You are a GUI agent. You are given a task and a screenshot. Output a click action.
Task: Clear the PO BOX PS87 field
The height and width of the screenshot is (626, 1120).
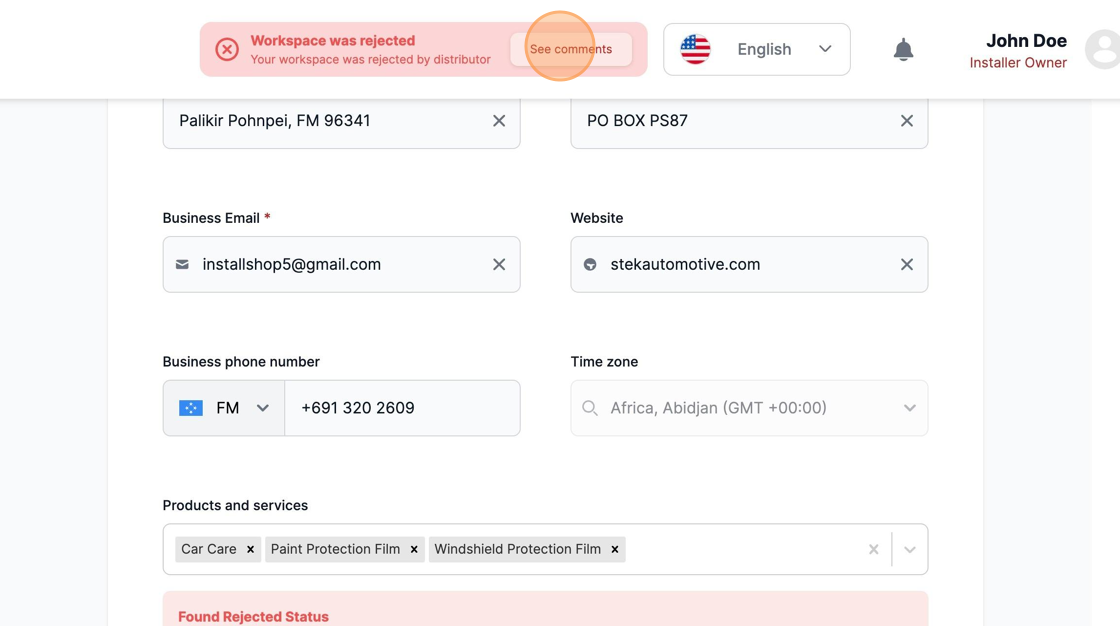click(906, 121)
